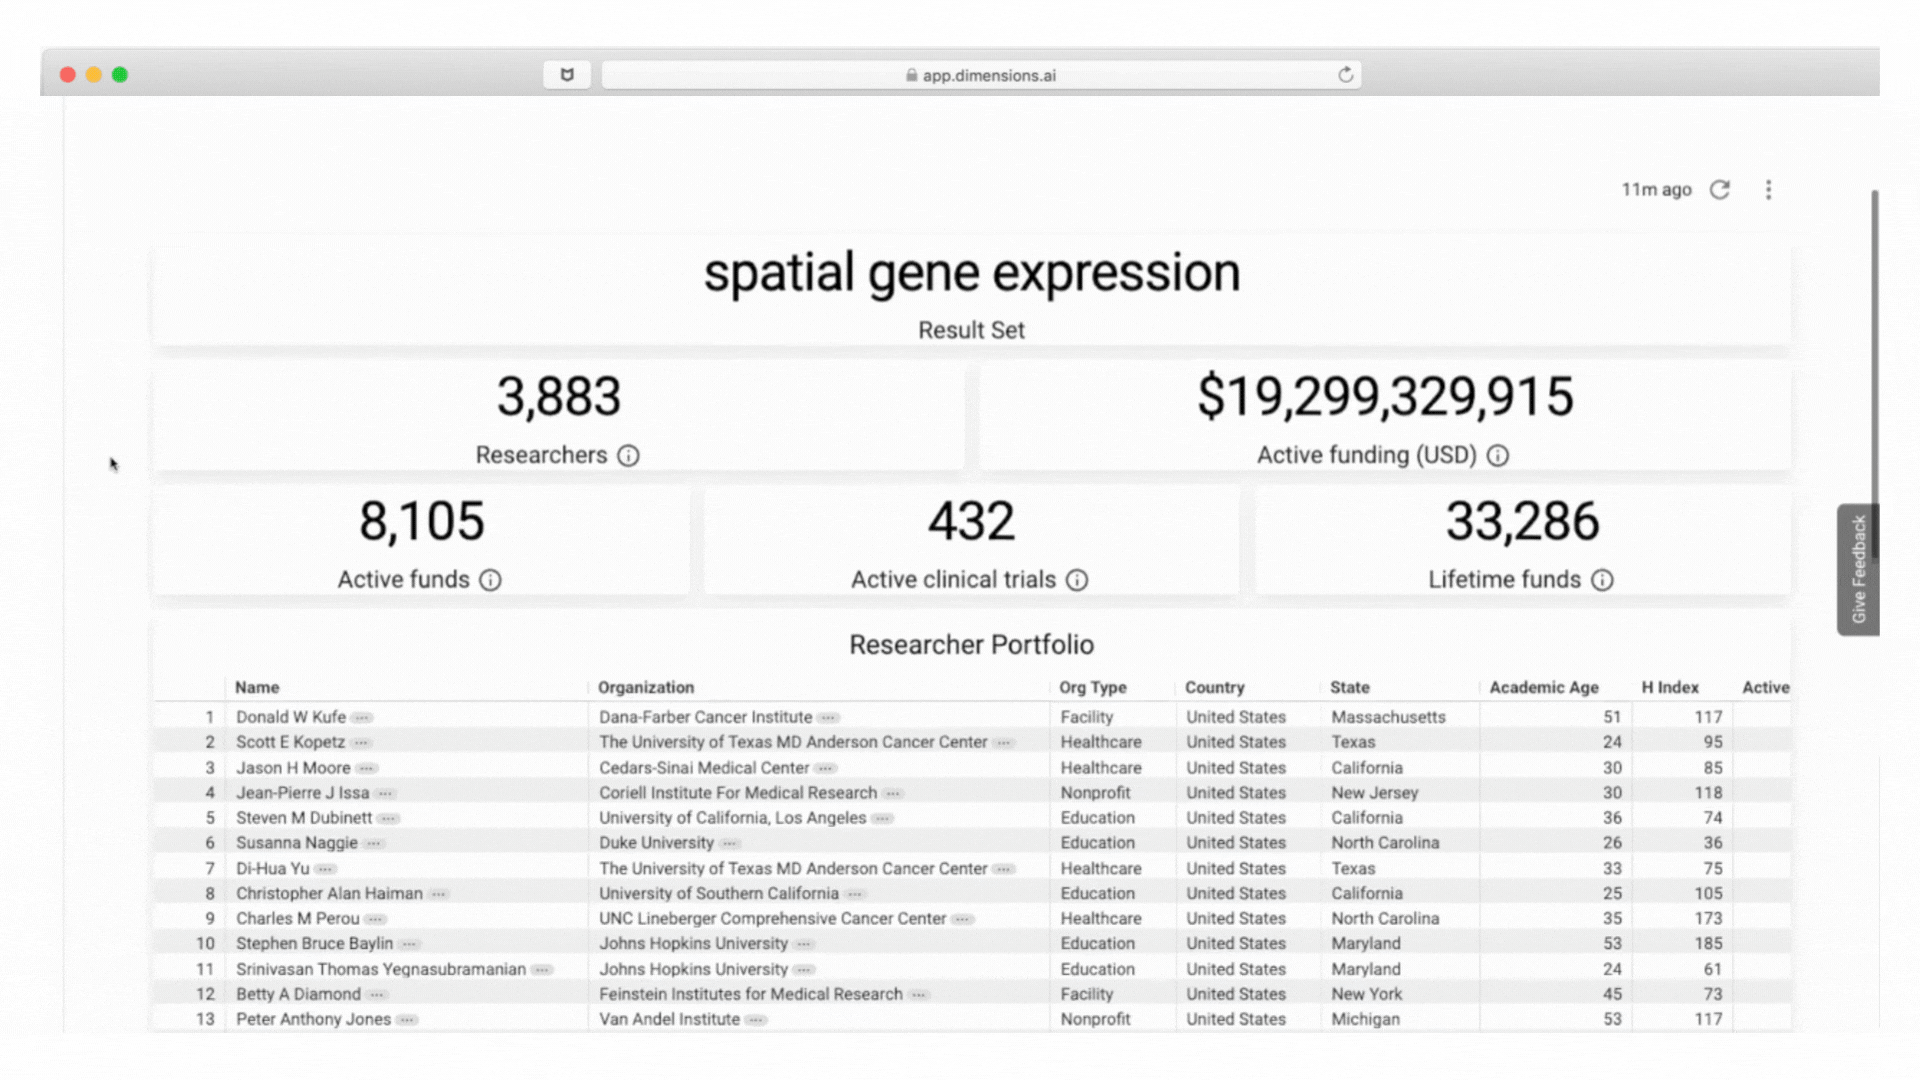Click the info icon beside Researchers
The image size is (1920, 1080).
point(628,456)
